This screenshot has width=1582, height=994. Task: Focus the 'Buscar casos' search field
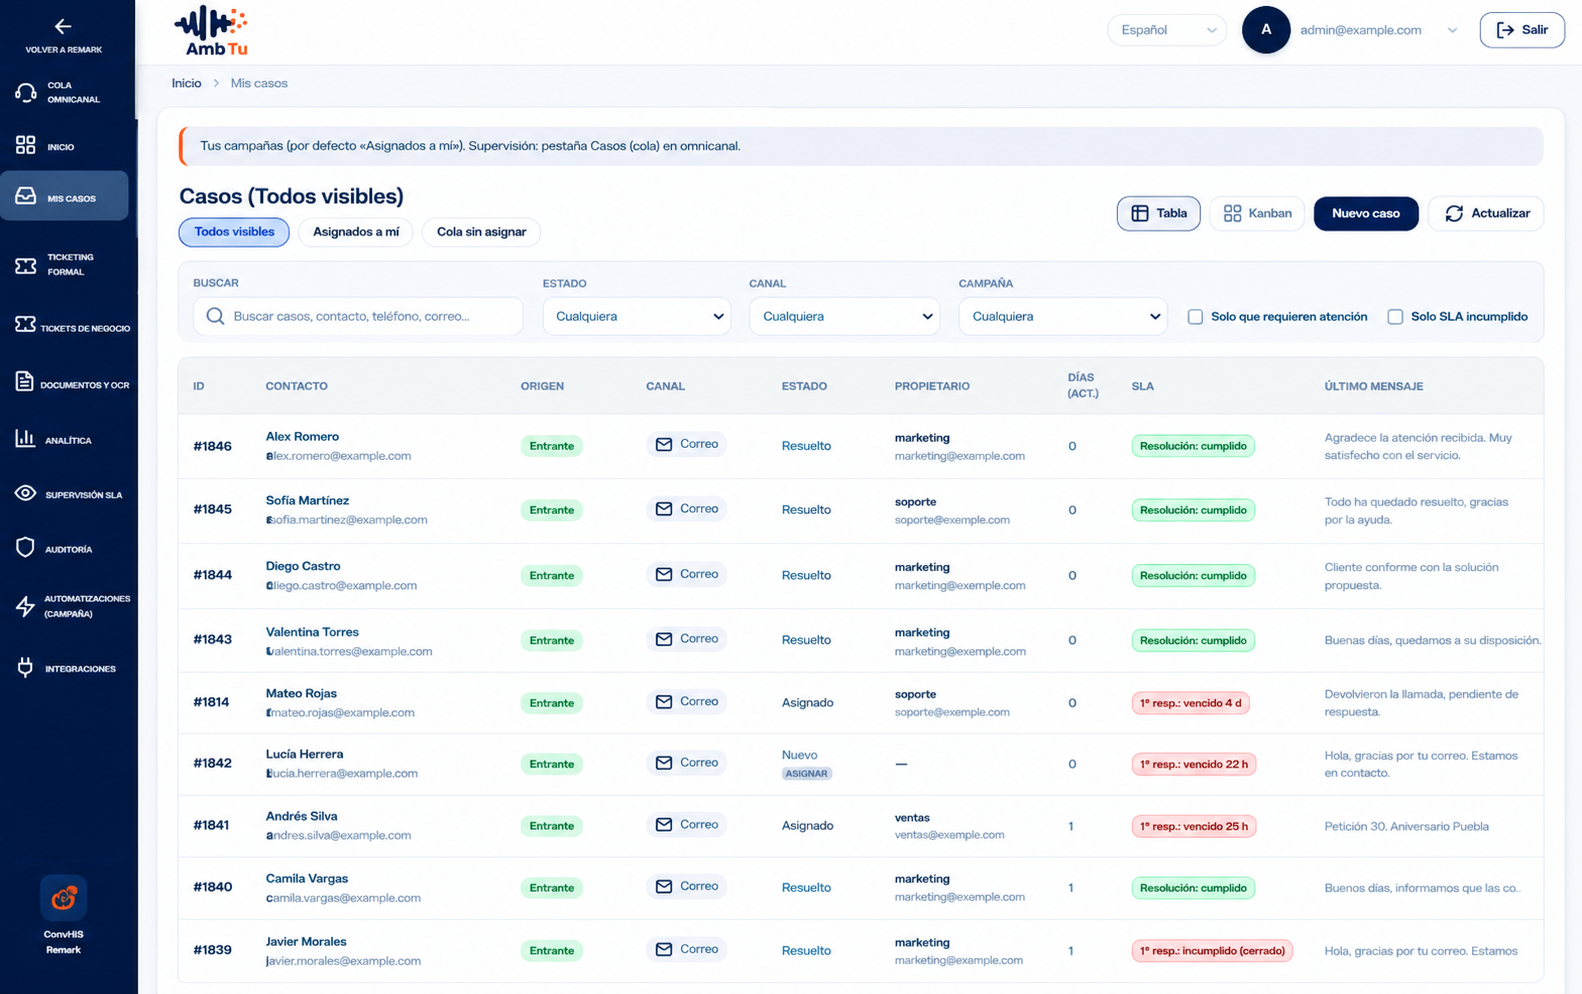(x=358, y=316)
